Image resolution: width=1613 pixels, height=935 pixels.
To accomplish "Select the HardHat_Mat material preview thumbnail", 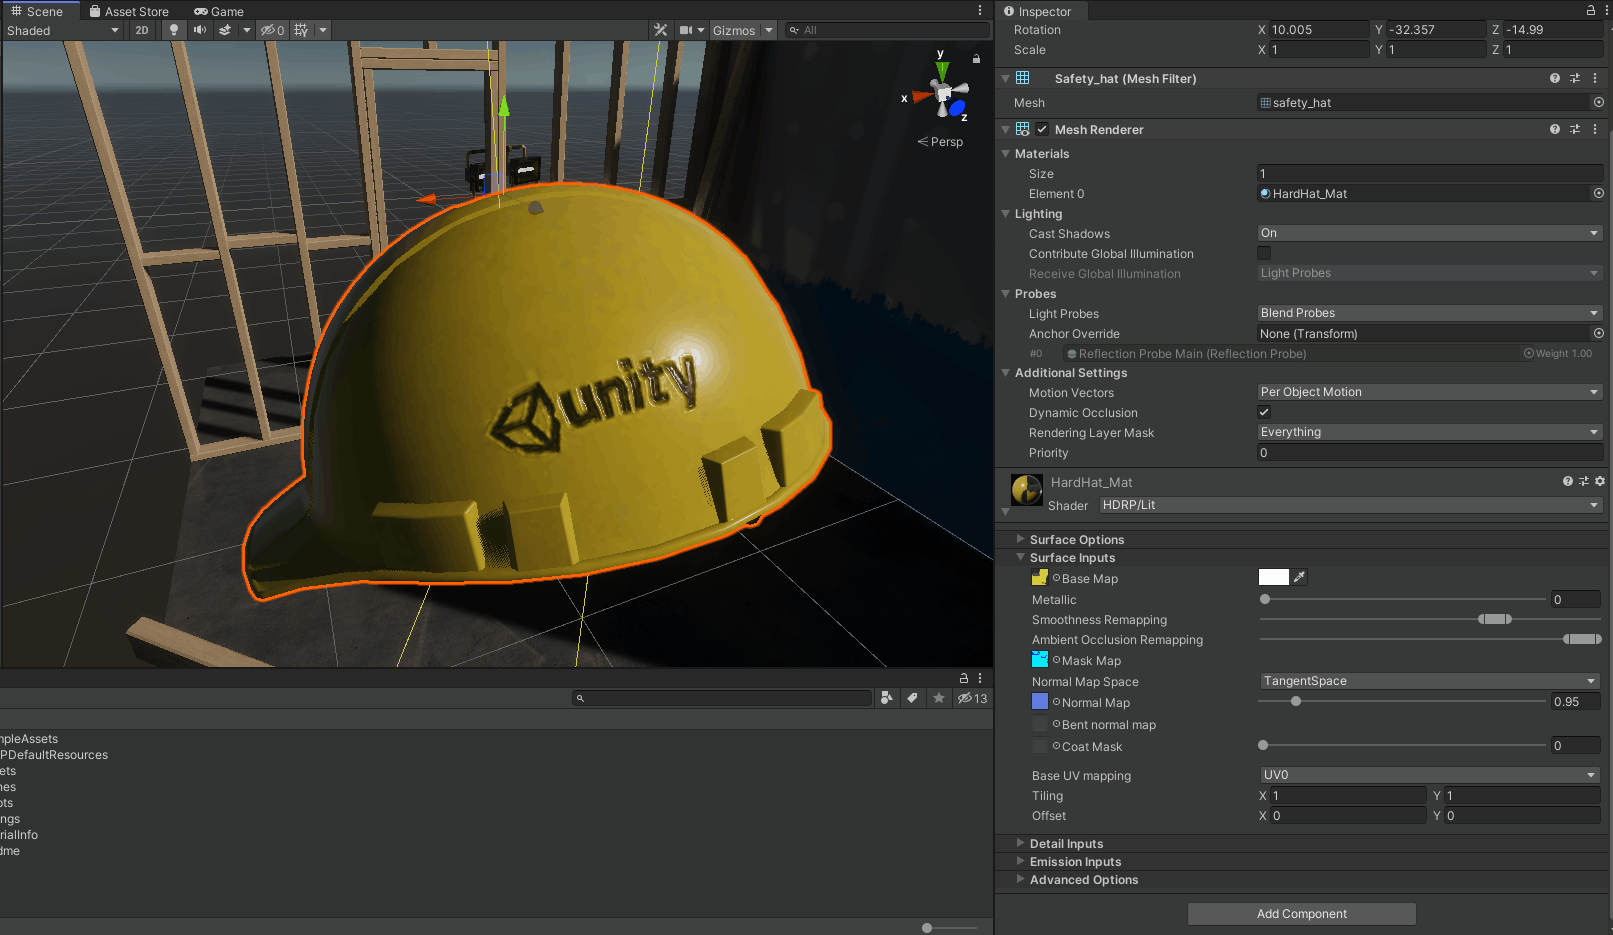I will pyautogui.click(x=1027, y=490).
